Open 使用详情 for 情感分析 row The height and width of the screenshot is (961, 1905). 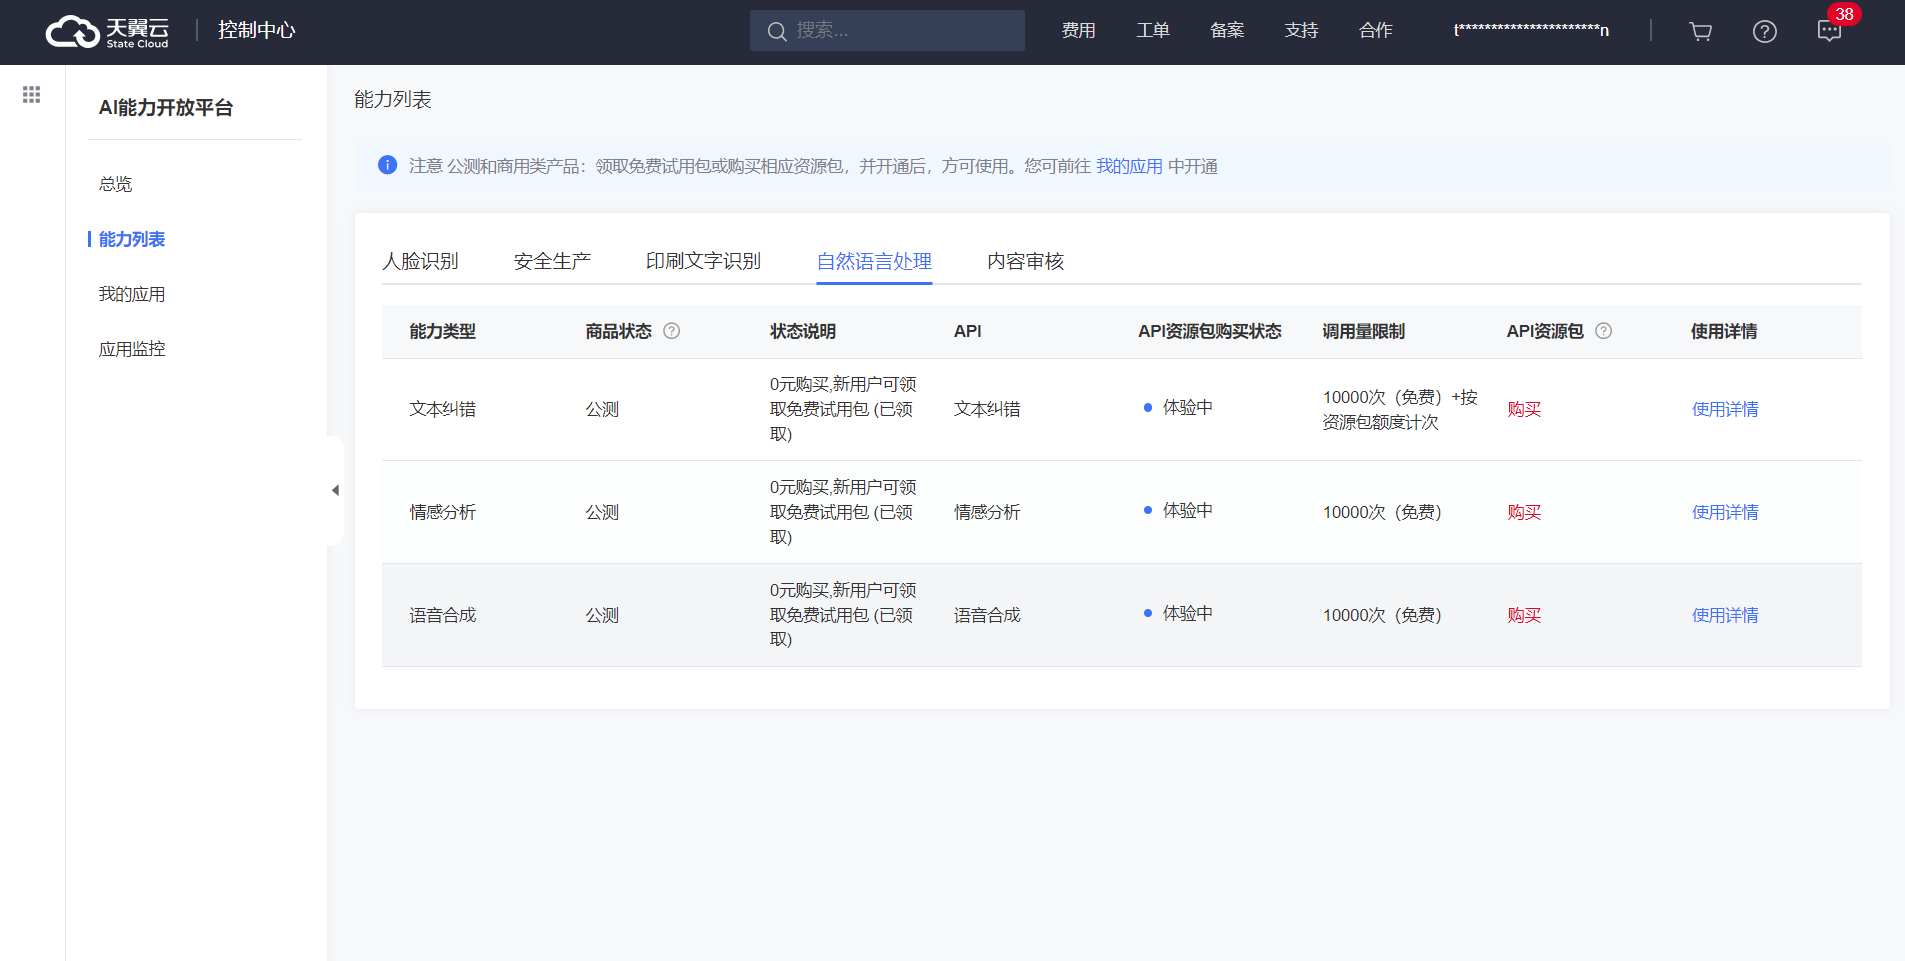(1725, 512)
